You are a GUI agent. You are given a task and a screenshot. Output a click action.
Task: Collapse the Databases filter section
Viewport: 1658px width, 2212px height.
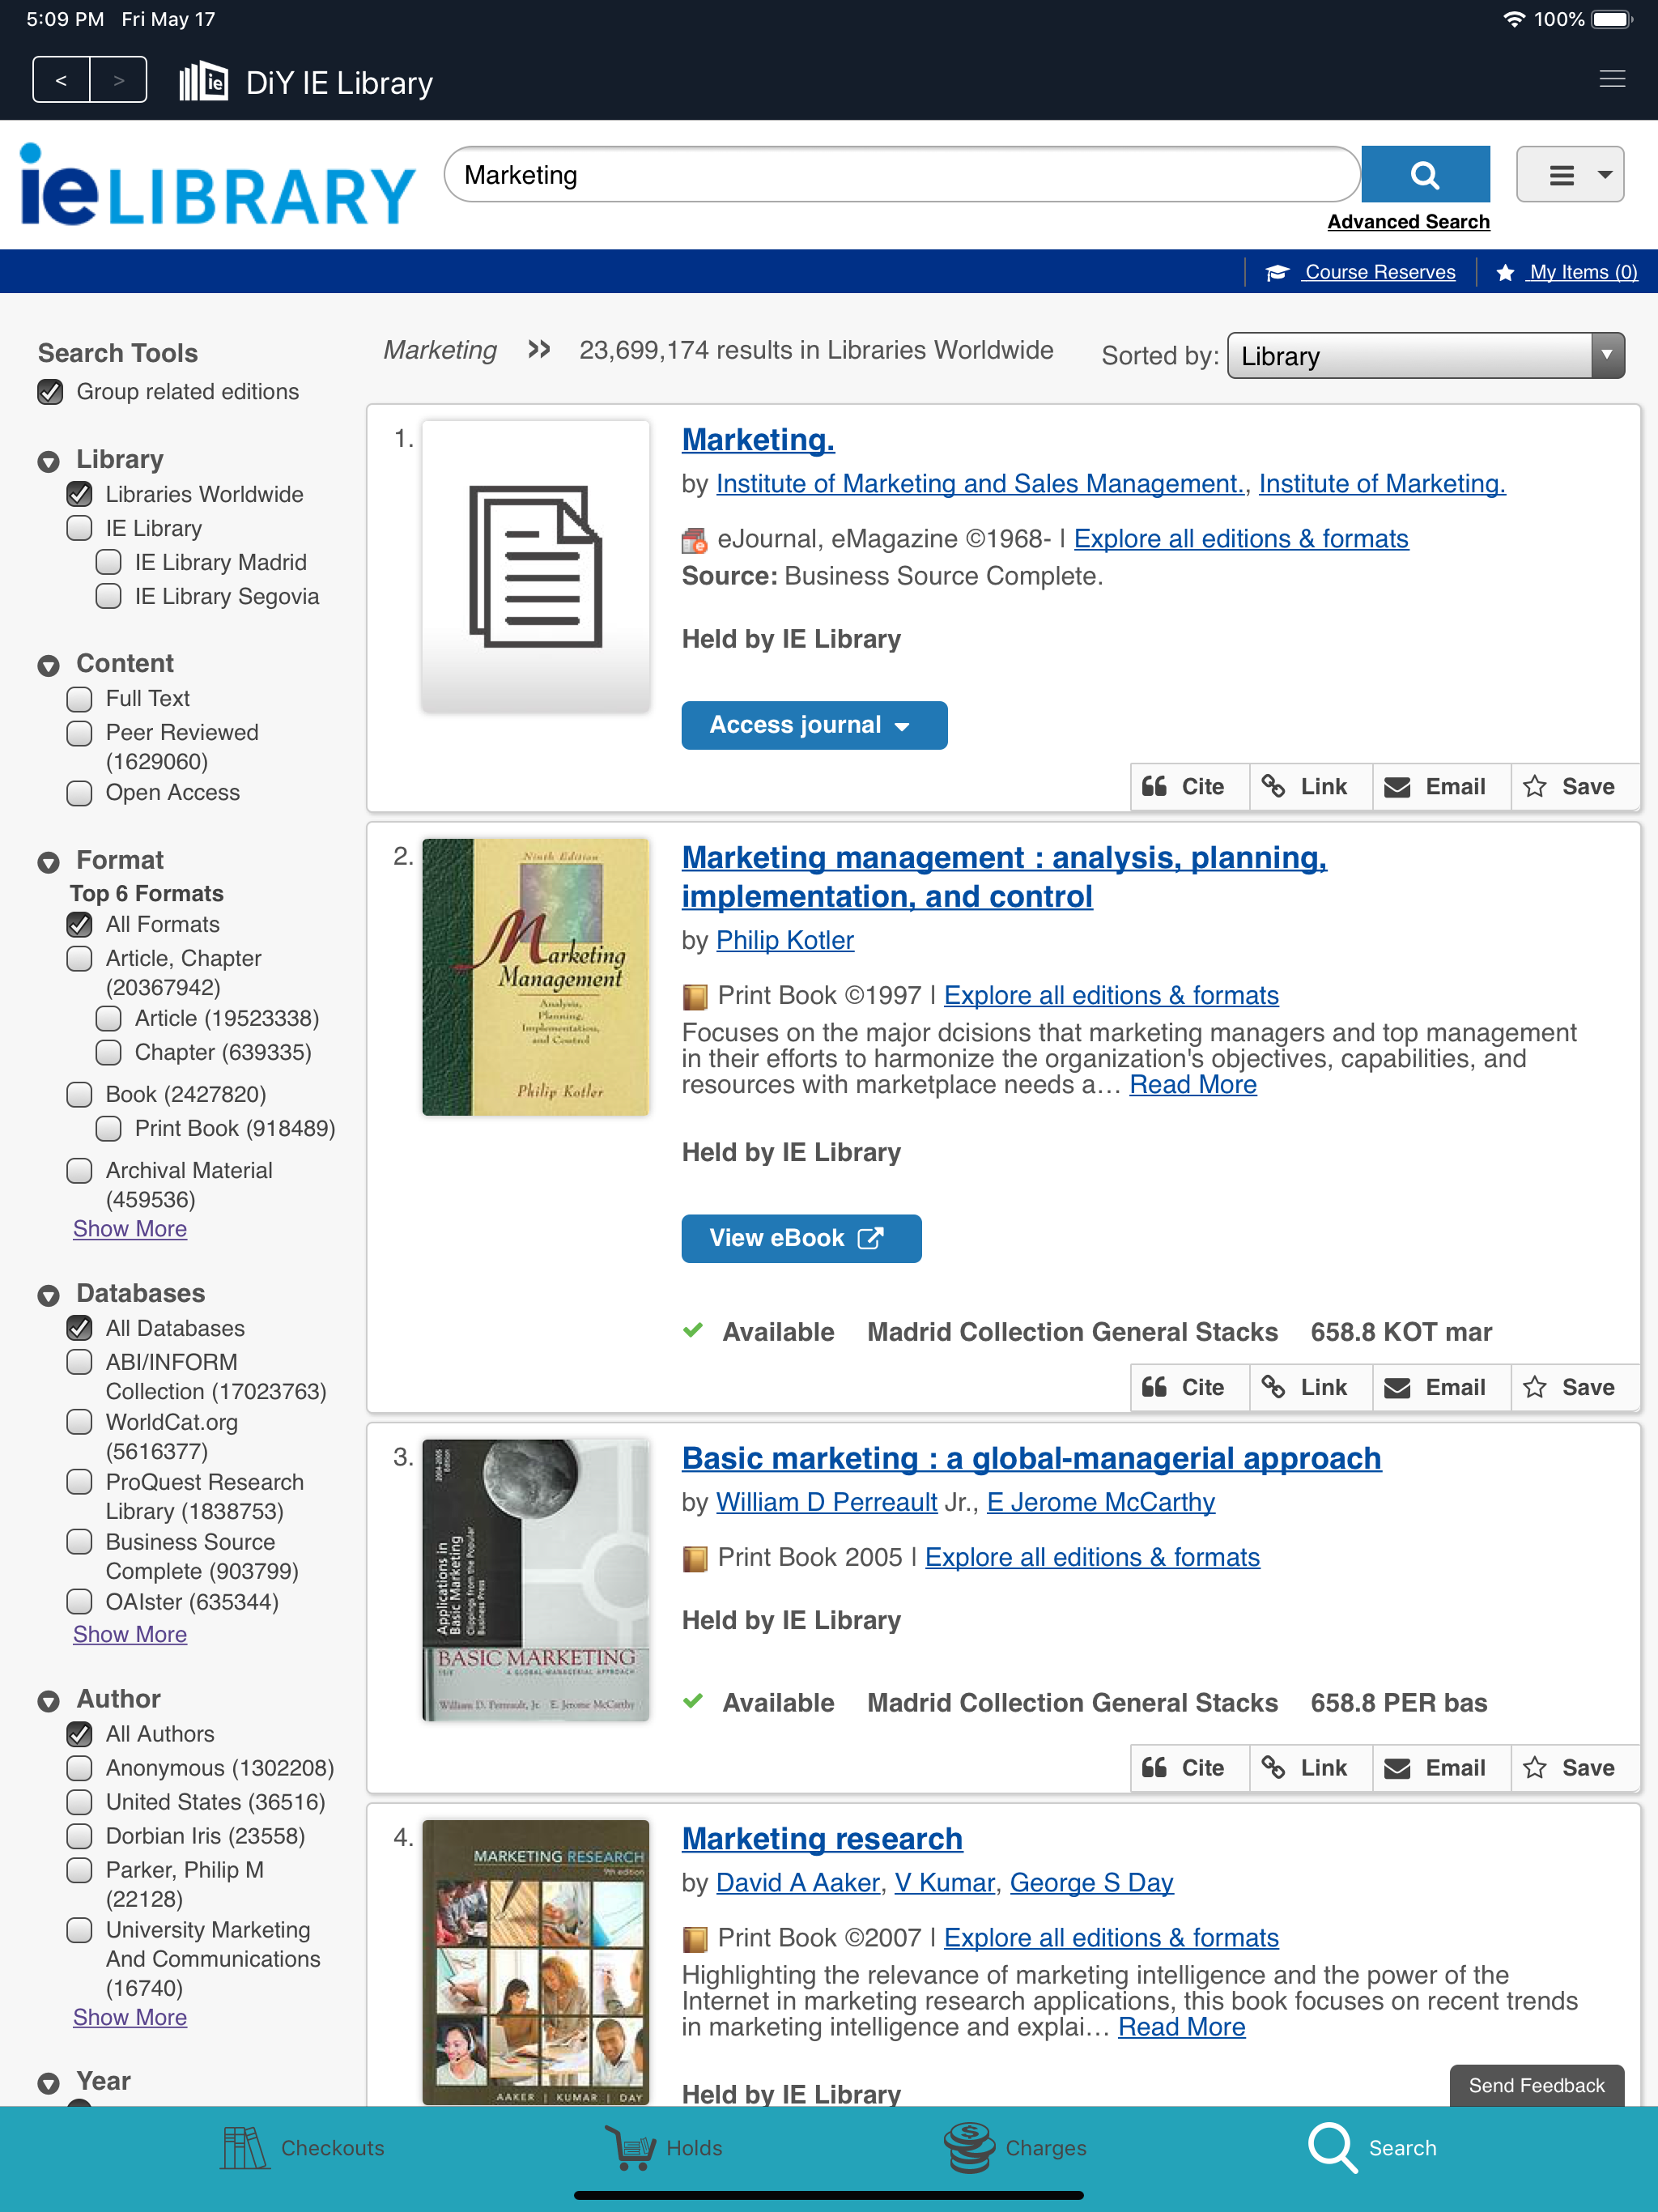(48, 1295)
